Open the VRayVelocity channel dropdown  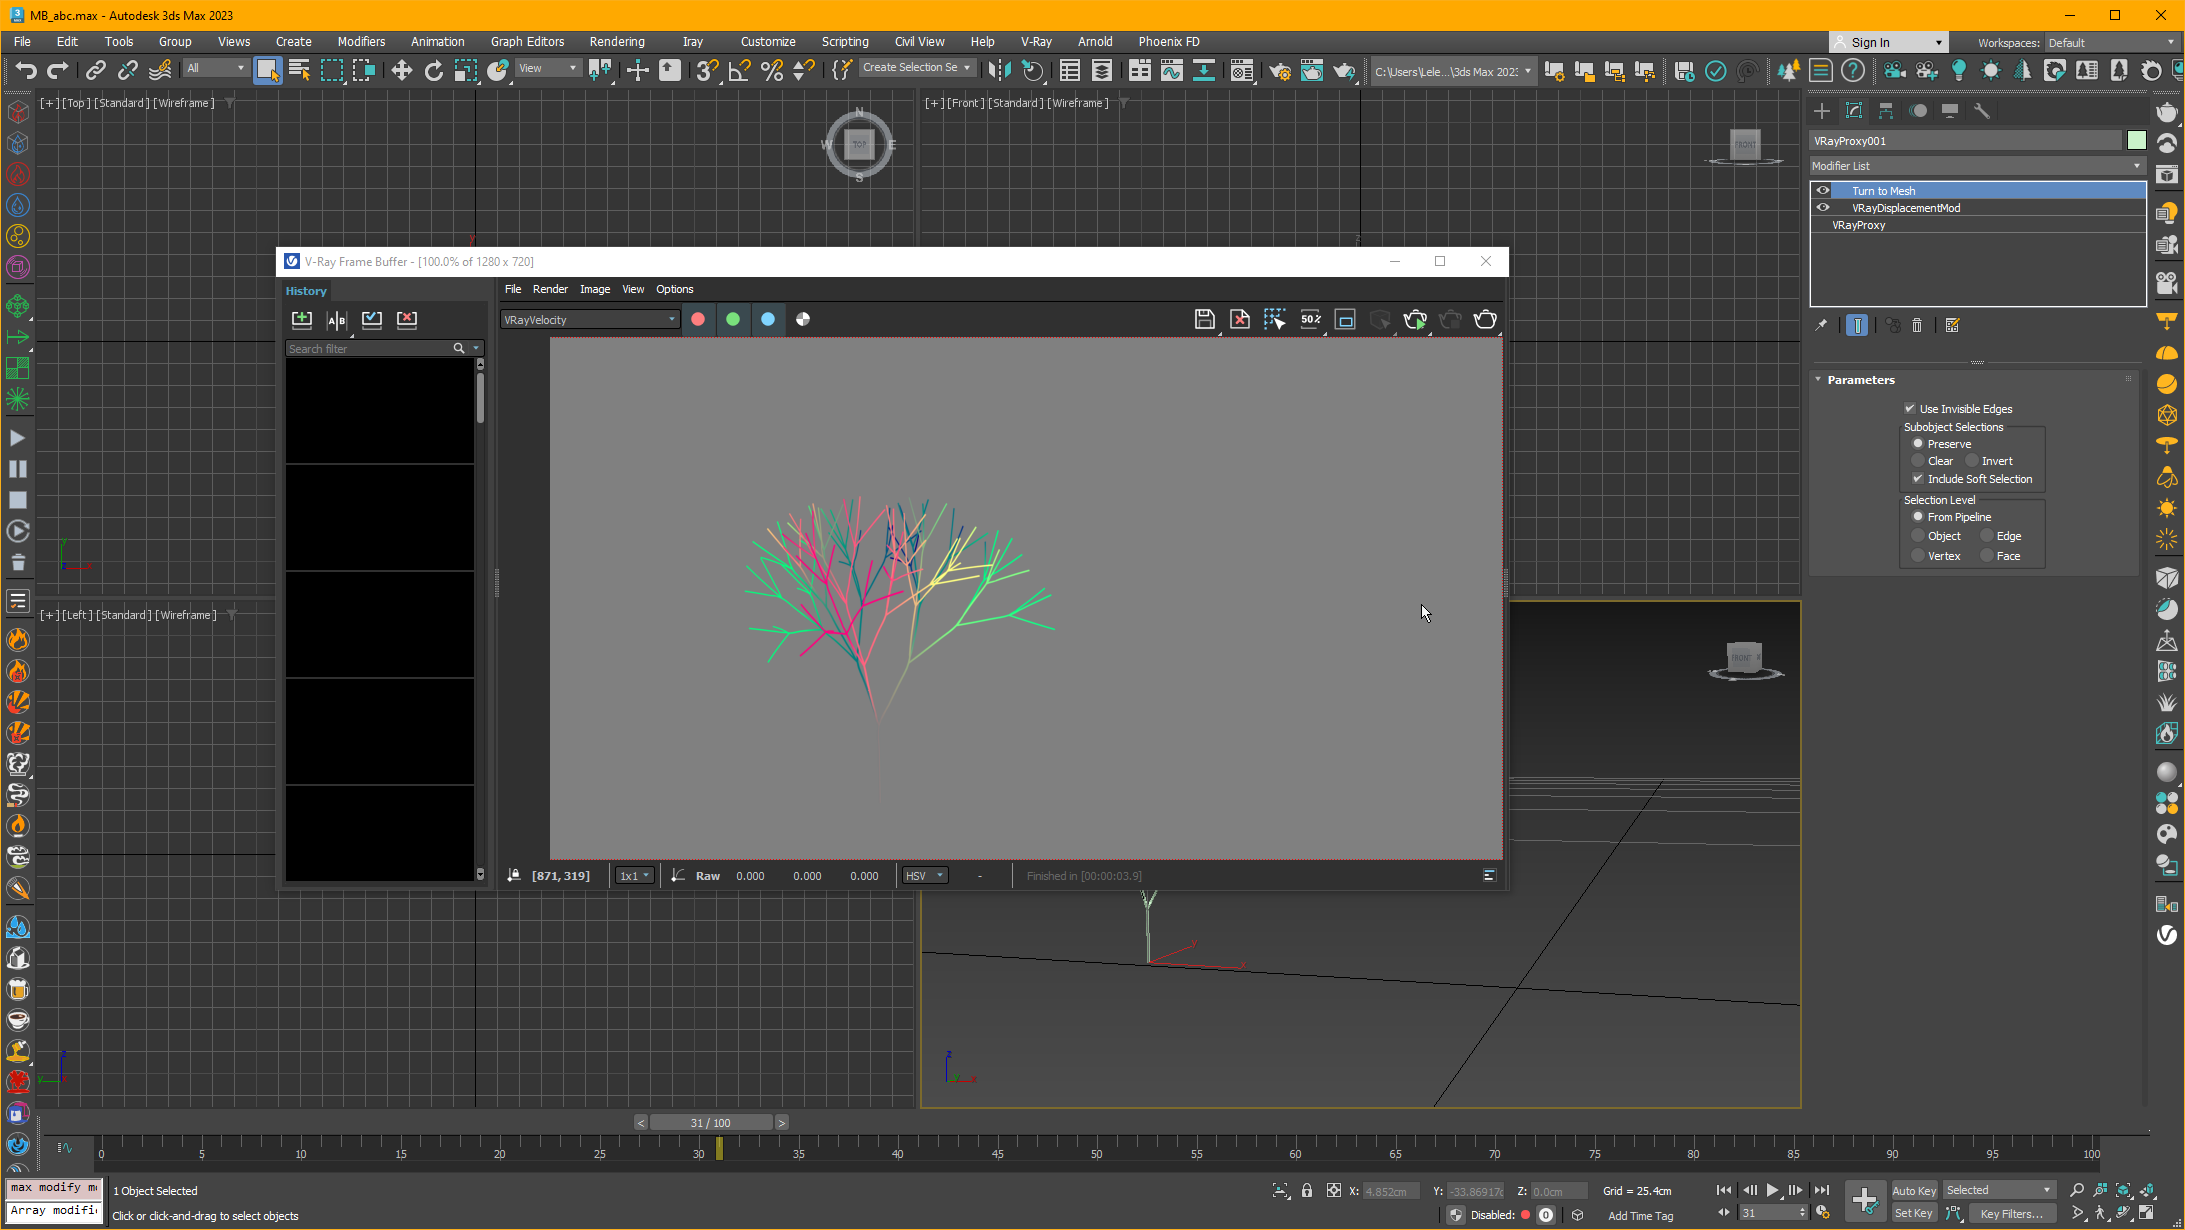click(590, 319)
